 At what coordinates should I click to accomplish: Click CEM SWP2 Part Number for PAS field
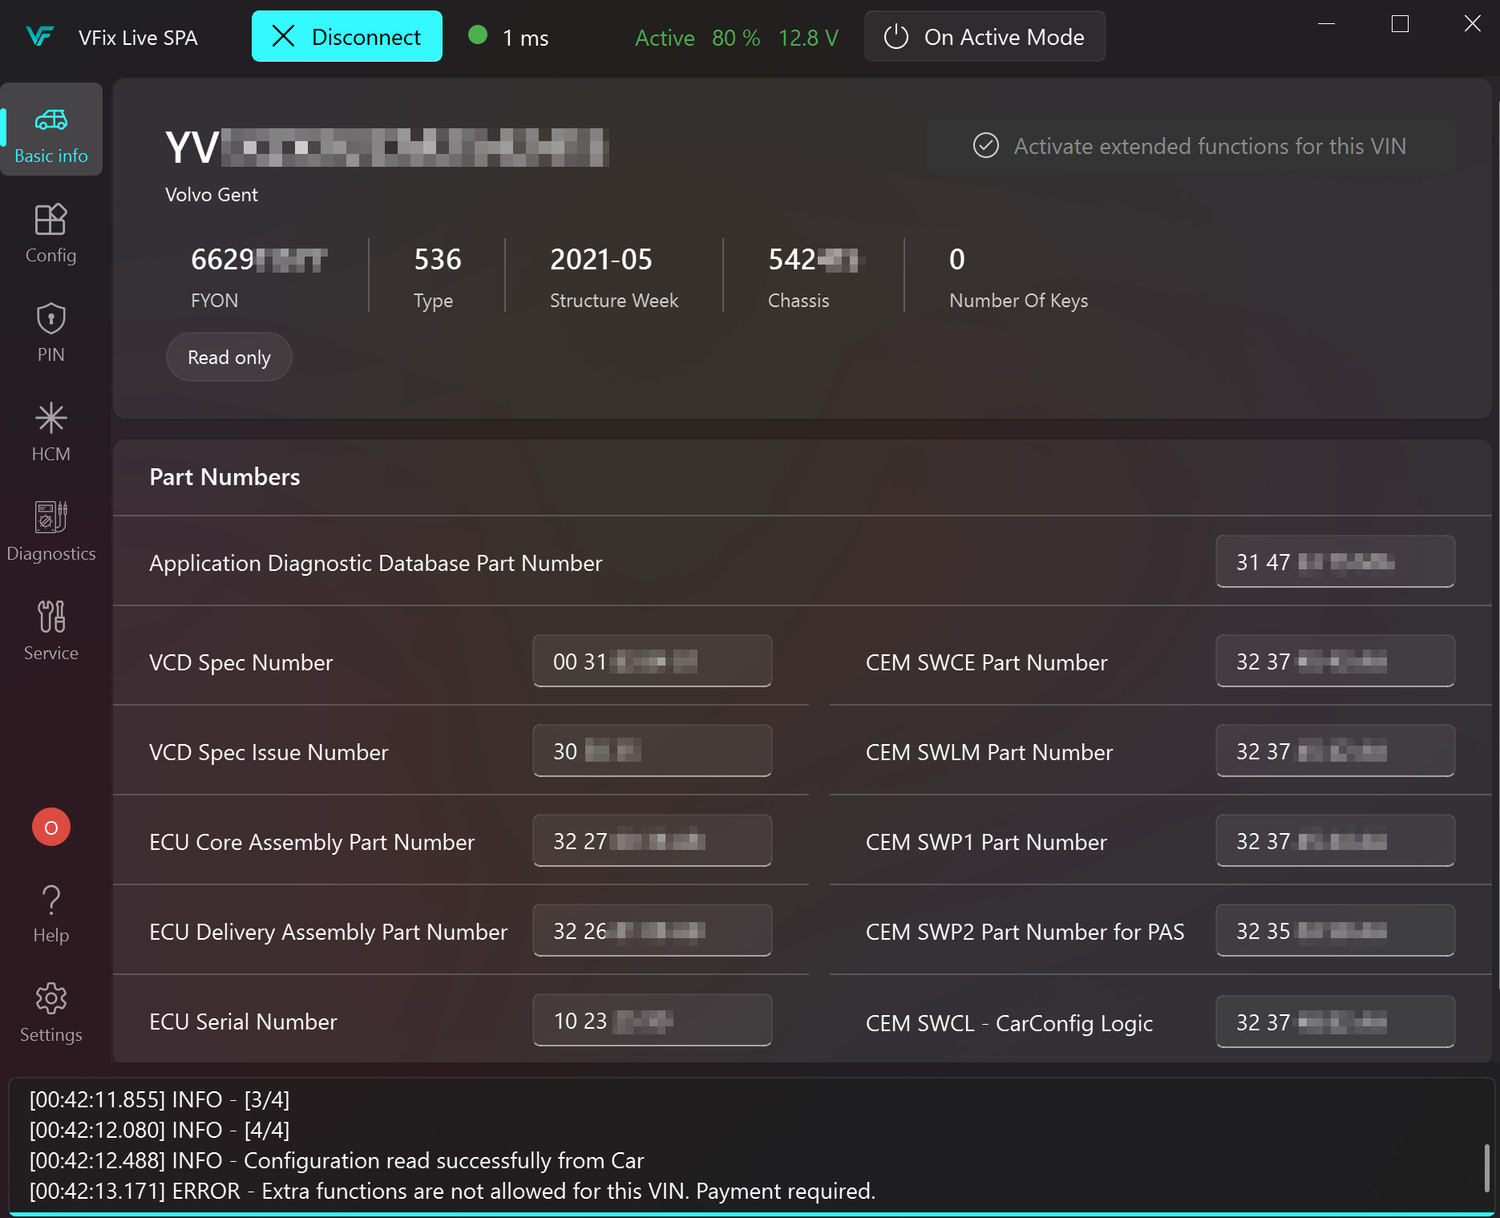coord(1335,931)
